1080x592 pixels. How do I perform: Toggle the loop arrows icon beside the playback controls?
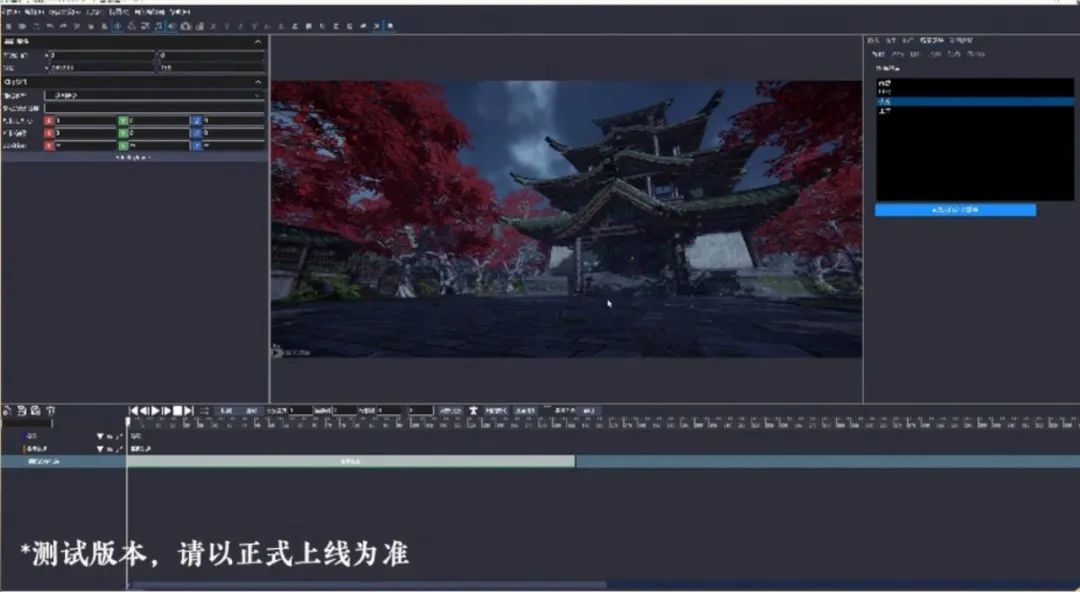point(205,411)
